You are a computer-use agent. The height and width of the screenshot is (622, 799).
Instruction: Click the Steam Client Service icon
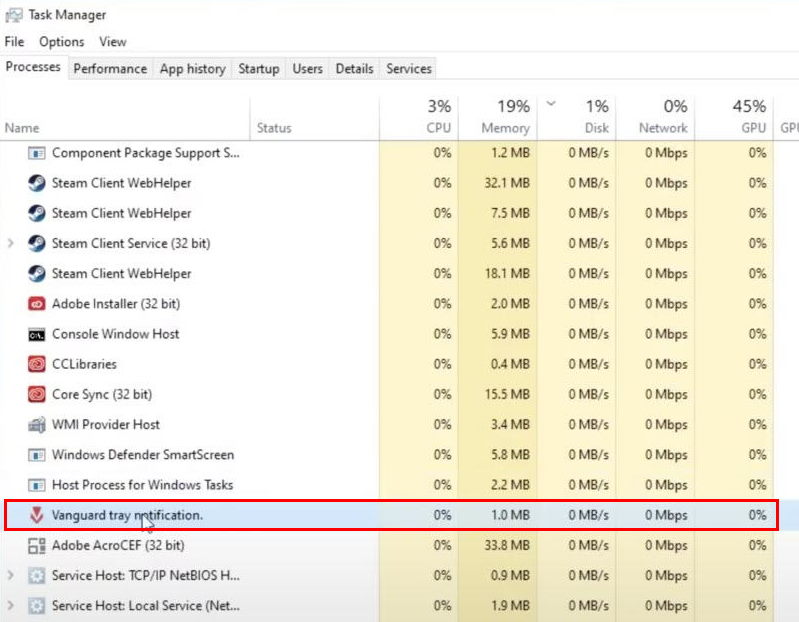pyautogui.click(x=37, y=244)
